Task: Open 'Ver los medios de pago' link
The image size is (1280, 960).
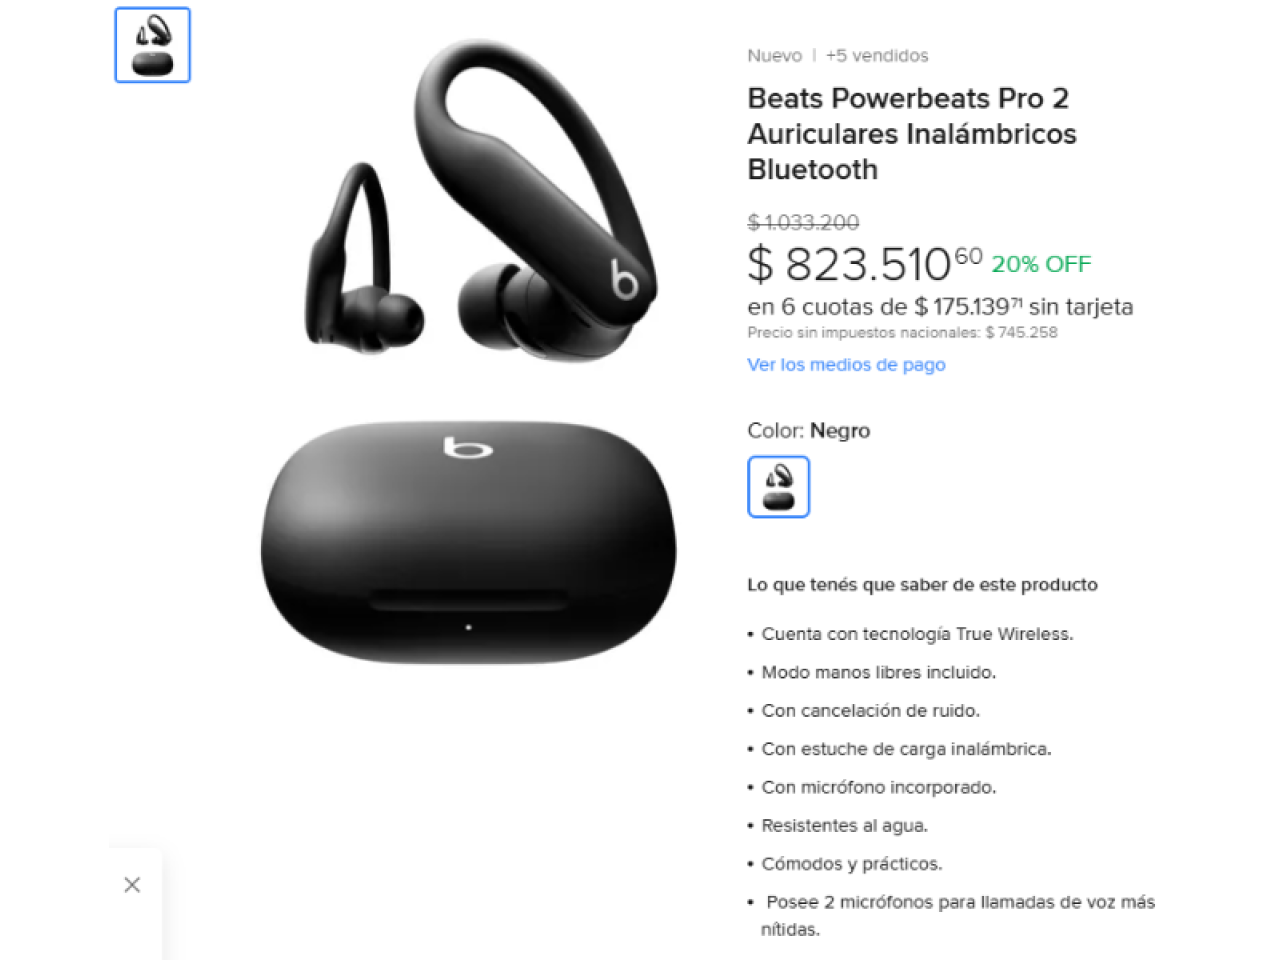Action: tap(846, 365)
